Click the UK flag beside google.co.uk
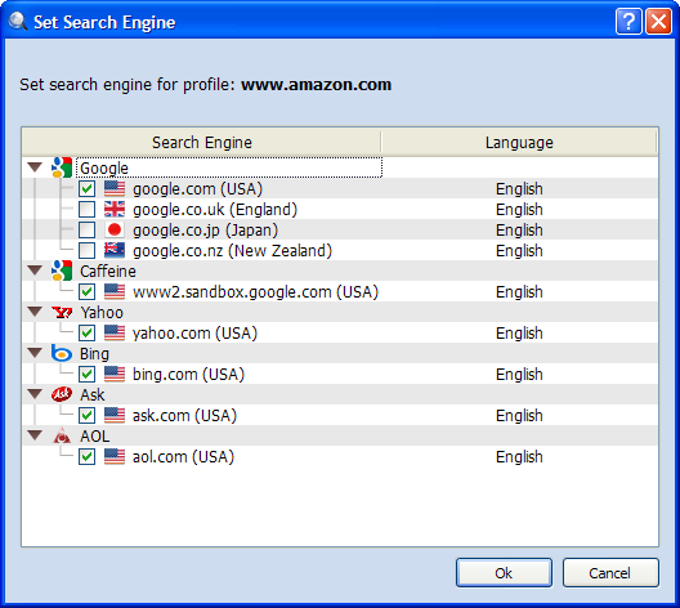The height and width of the screenshot is (608, 680). (x=114, y=210)
